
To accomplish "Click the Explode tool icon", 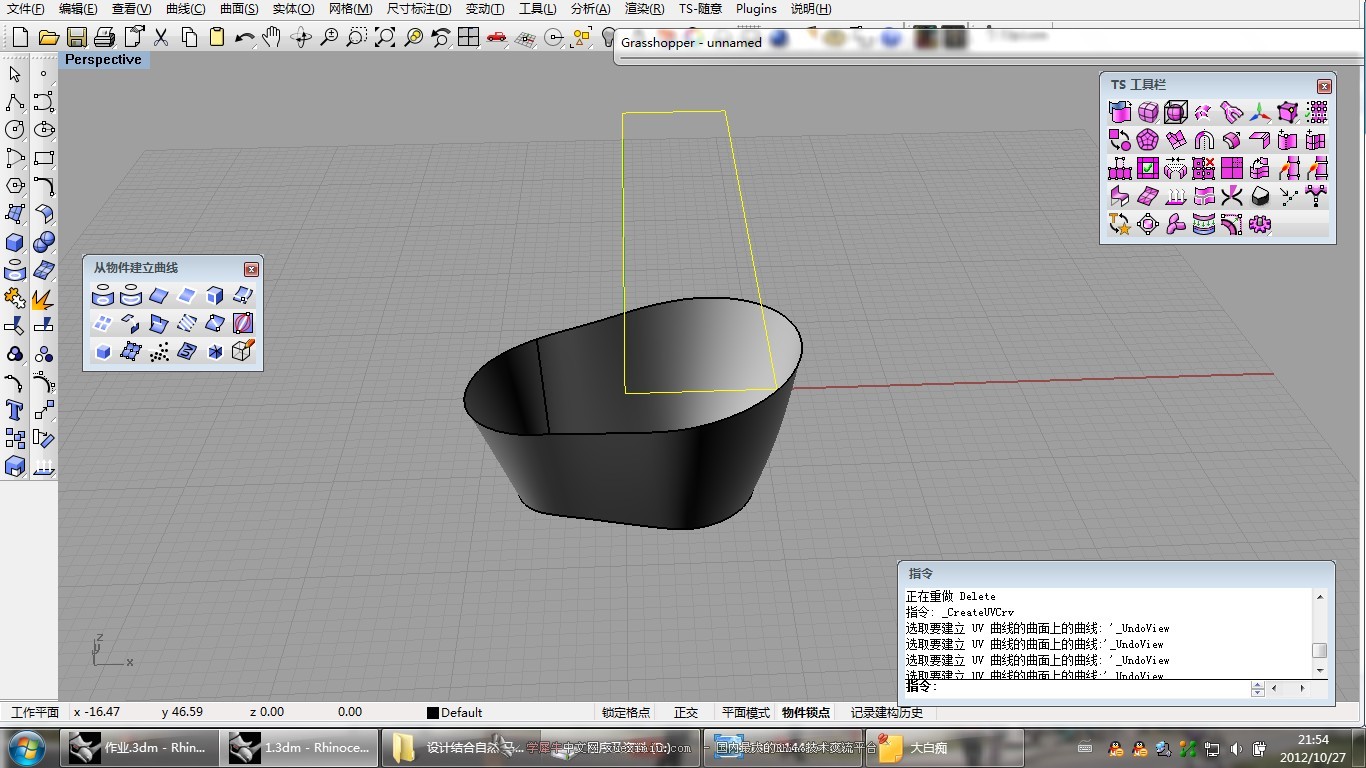I will pyautogui.click(x=43, y=298).
